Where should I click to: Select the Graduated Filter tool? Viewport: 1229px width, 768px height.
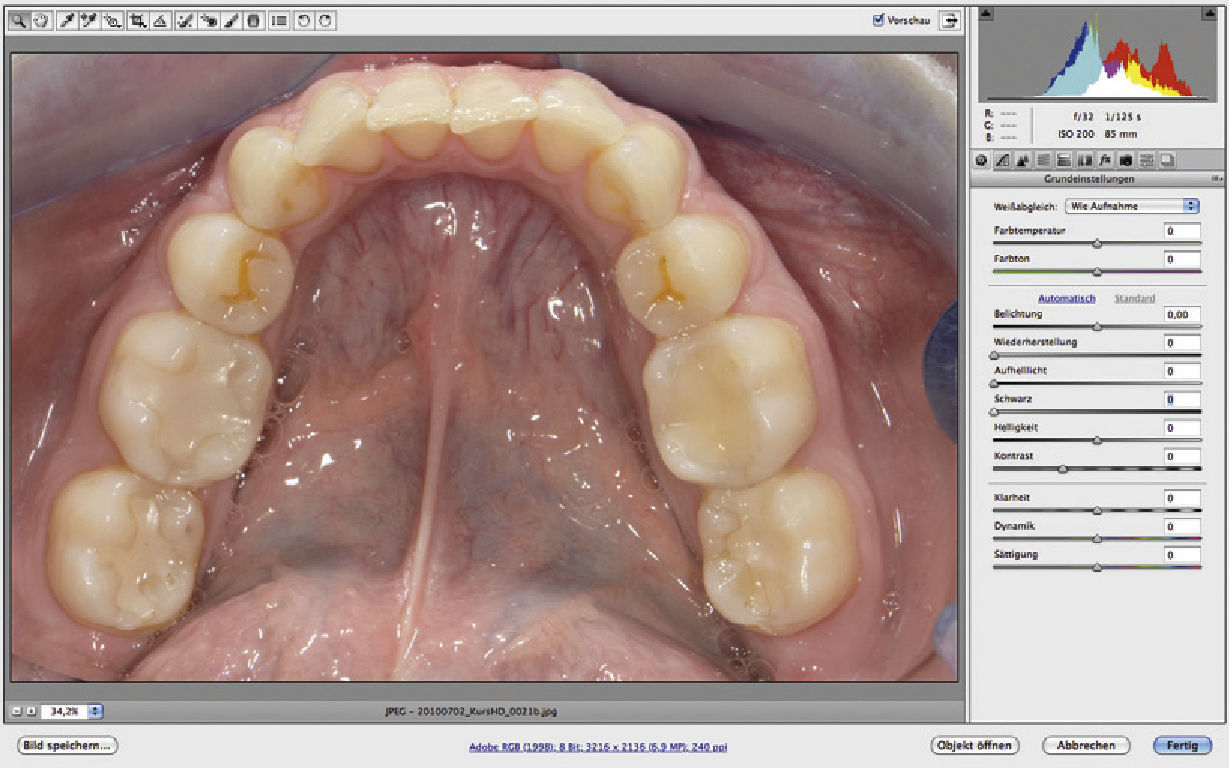pyautogui.click(x=254, y=20)
